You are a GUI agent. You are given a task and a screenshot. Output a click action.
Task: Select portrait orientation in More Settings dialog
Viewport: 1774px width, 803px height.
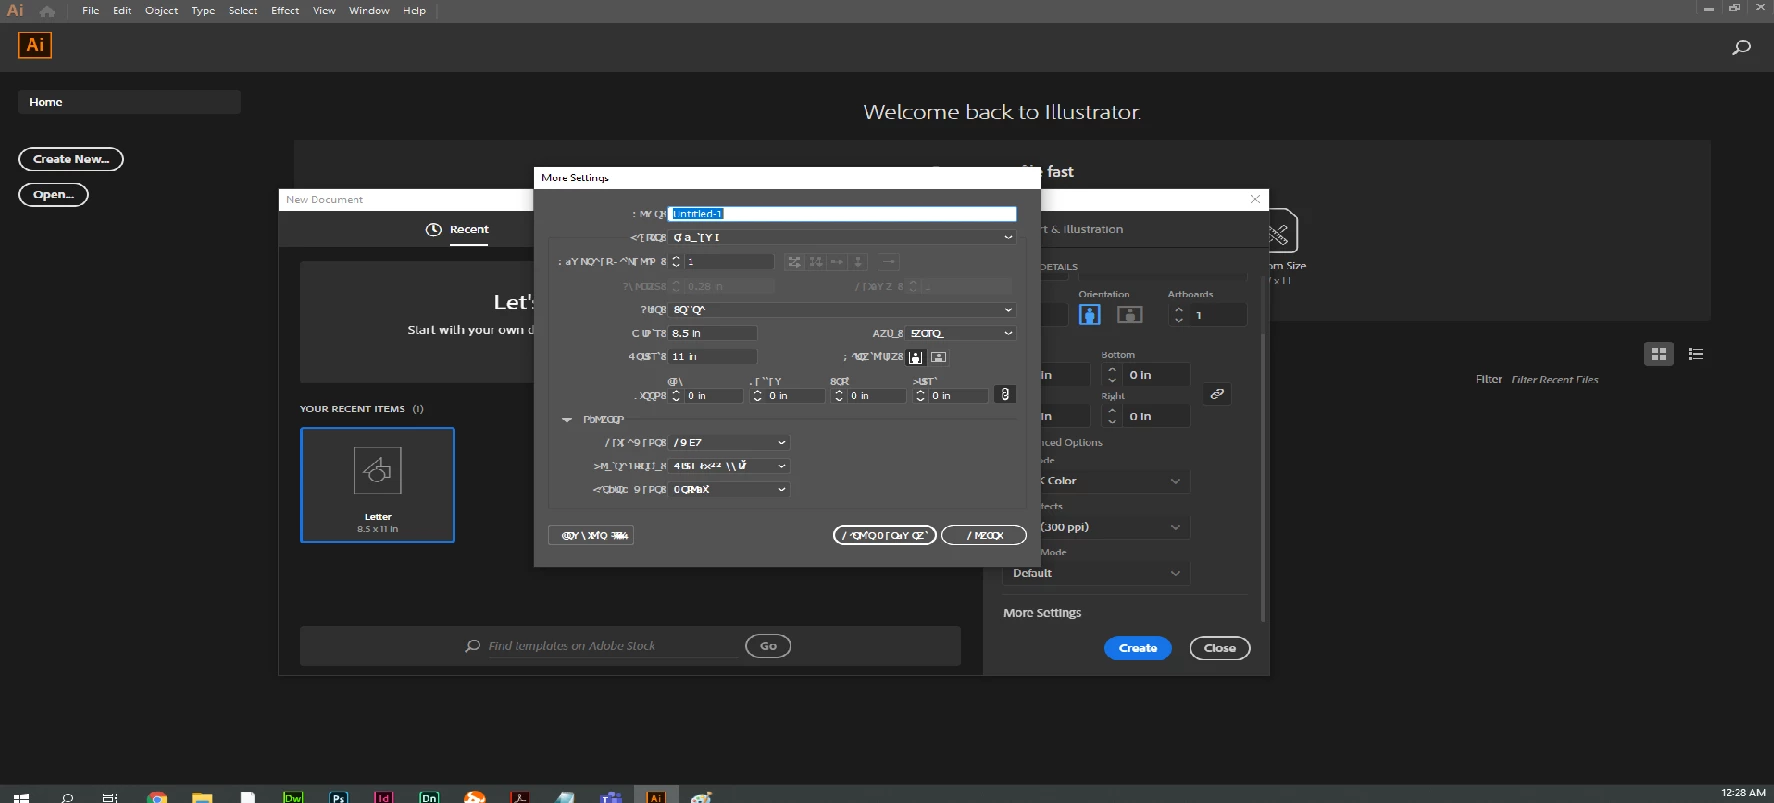(x=915, y=357)
